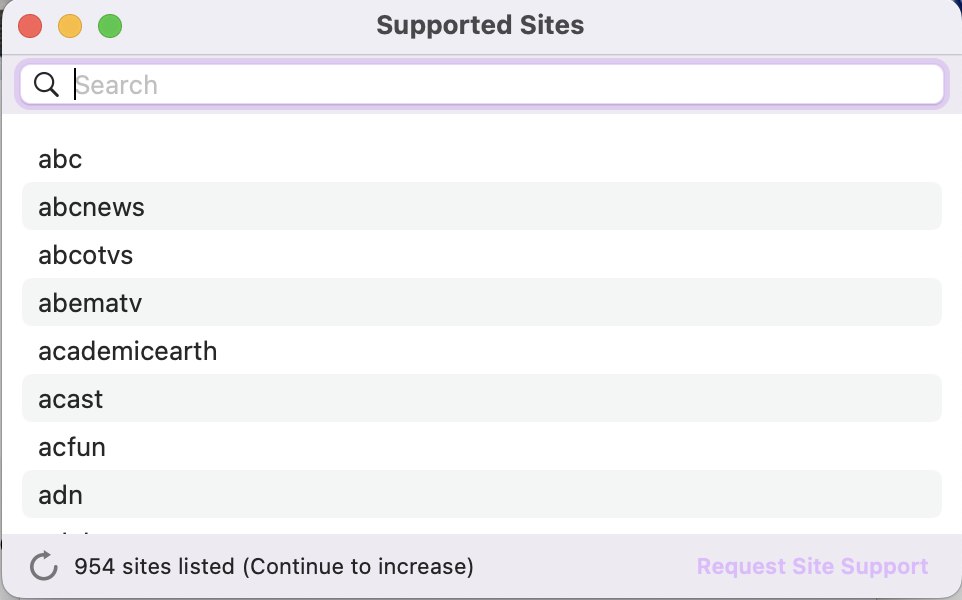This screenshot has width=962, height=600.
Task: Click the Continue to increase note
Action: (x=357, y=567)
